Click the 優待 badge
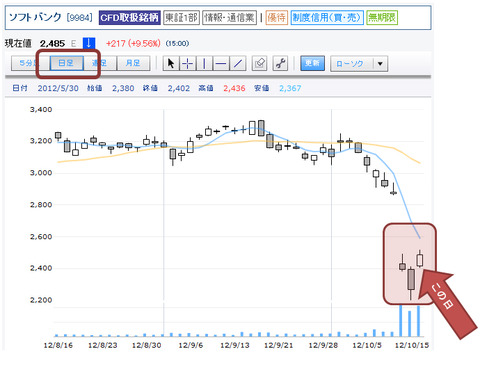 277,17
